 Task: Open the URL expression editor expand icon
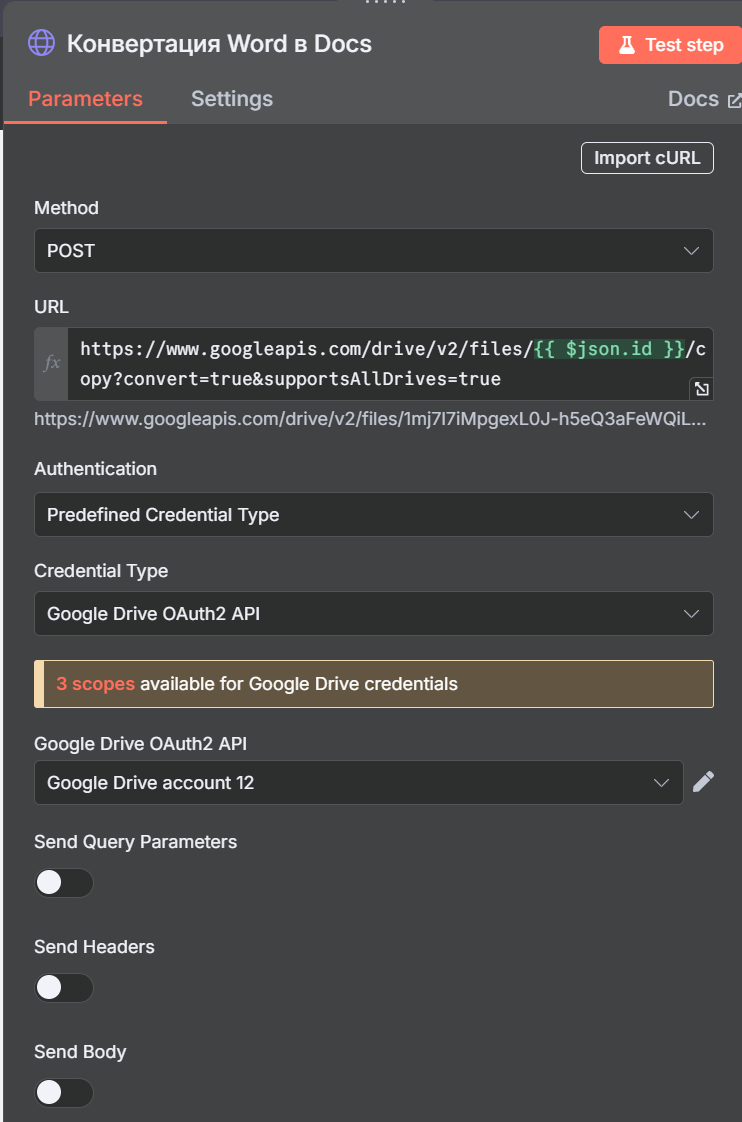[701, 389]
